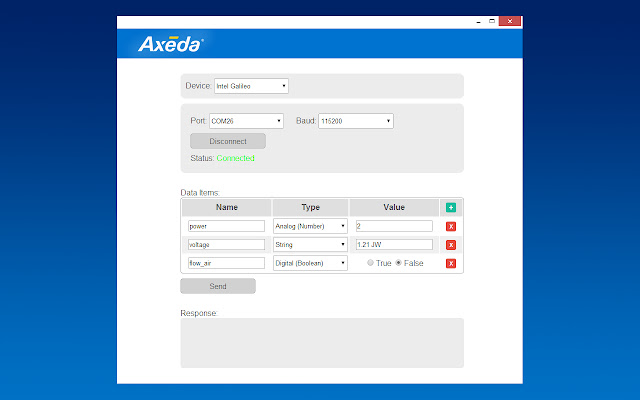Viewport: 640px width, 400px height.
Task: Click the voltage name input field
Action: tap(227, 244)
